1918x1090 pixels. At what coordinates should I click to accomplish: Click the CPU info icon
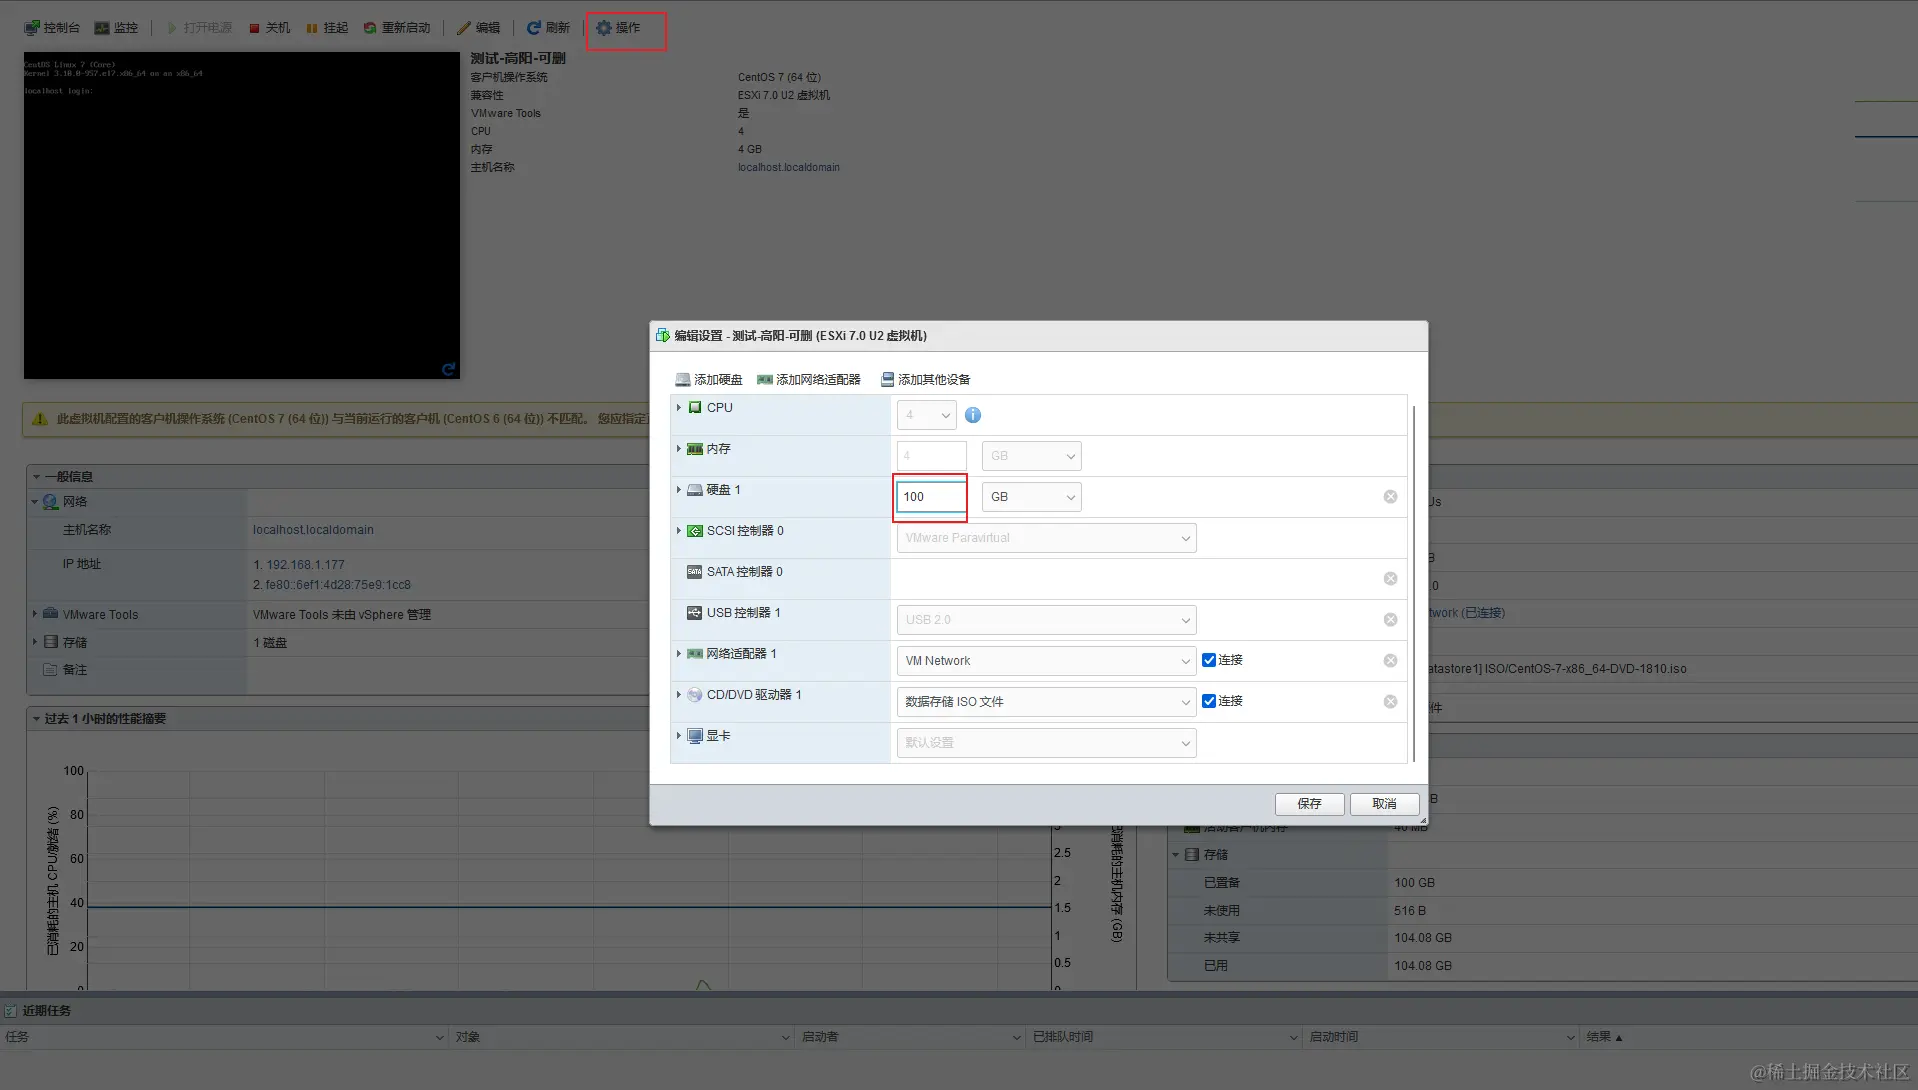pos(973,415)
